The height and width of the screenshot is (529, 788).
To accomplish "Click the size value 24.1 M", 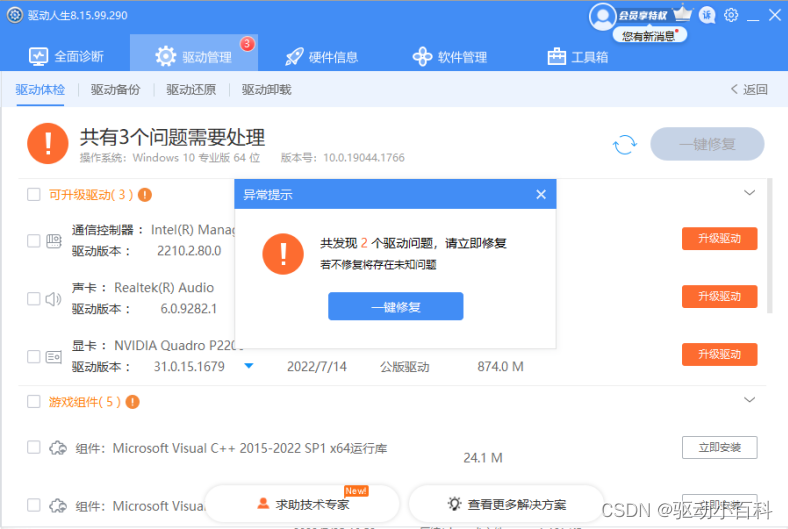I will click(x=483, y=458).
